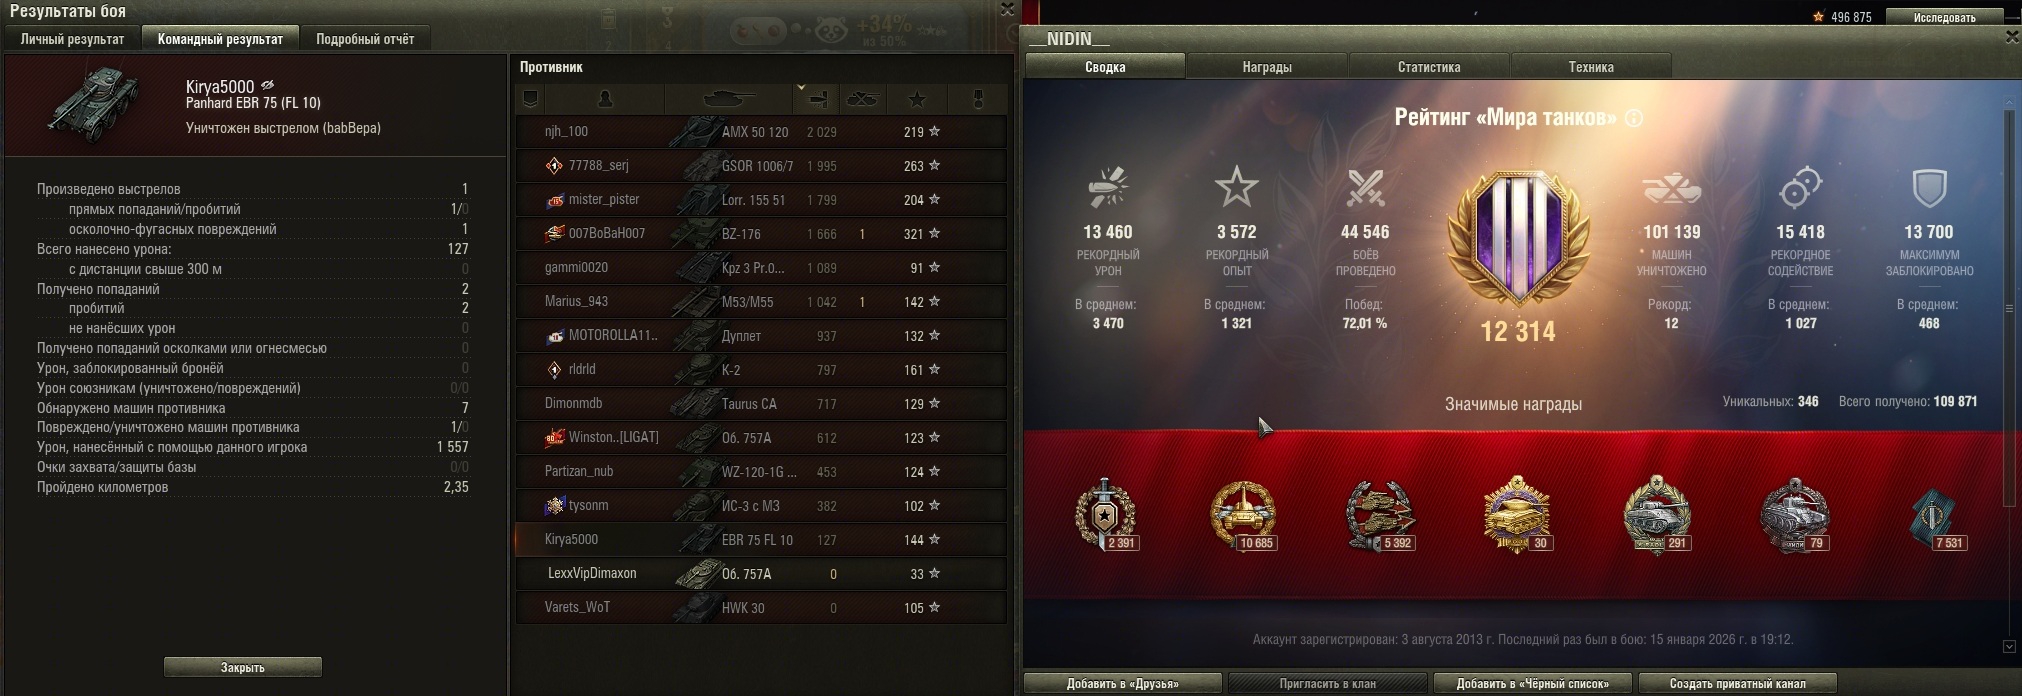This screenshot has width=2022, height=696.
Task: Click Добавить в «Чёрный список» button
Action: click(1533, 684)
